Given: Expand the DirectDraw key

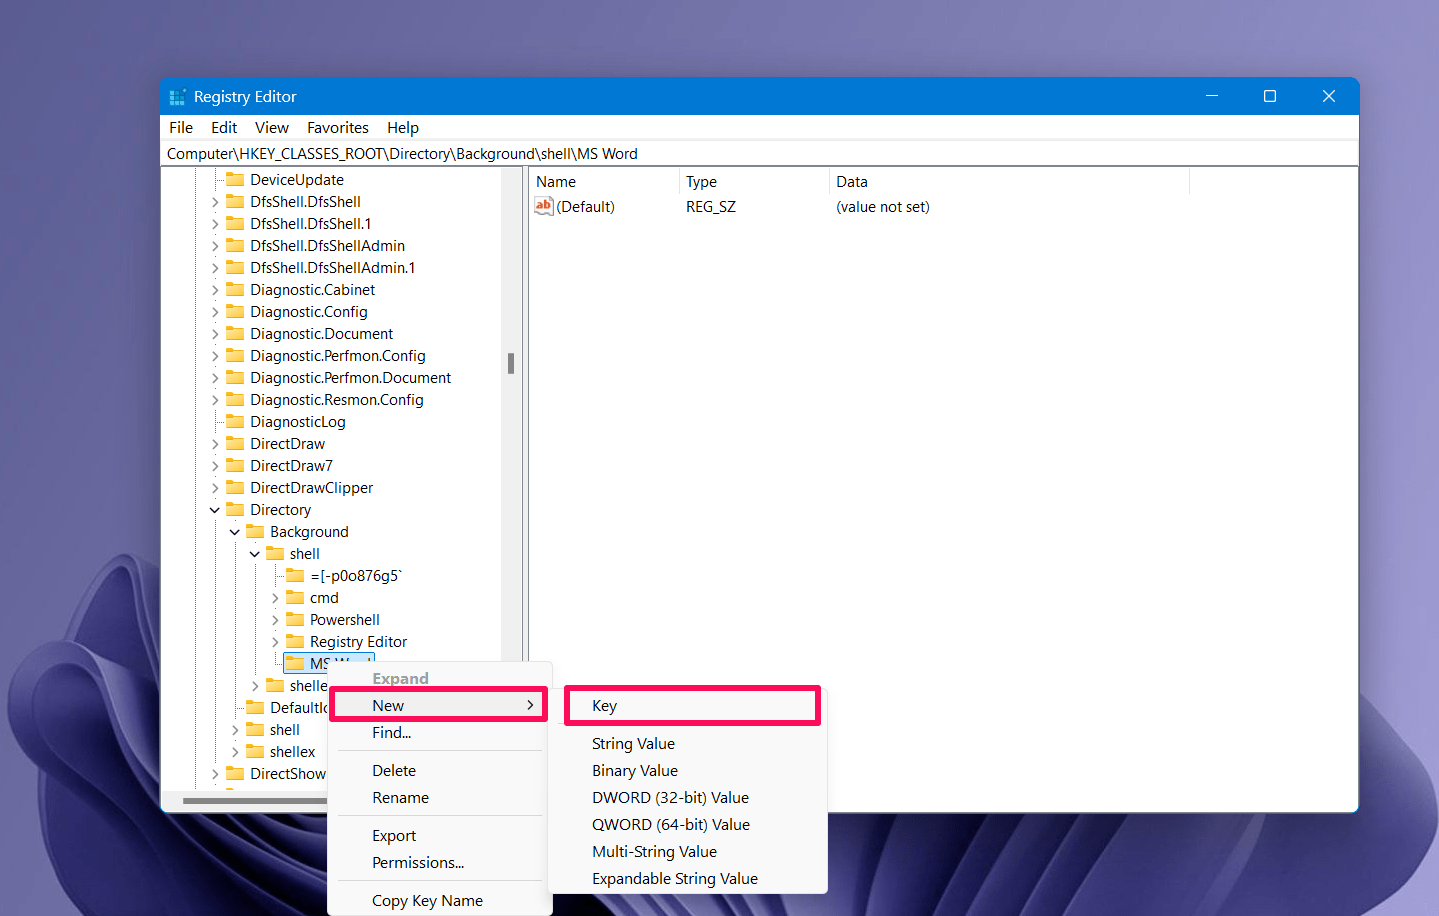Looking at the screenshot, I should [215, 444].
